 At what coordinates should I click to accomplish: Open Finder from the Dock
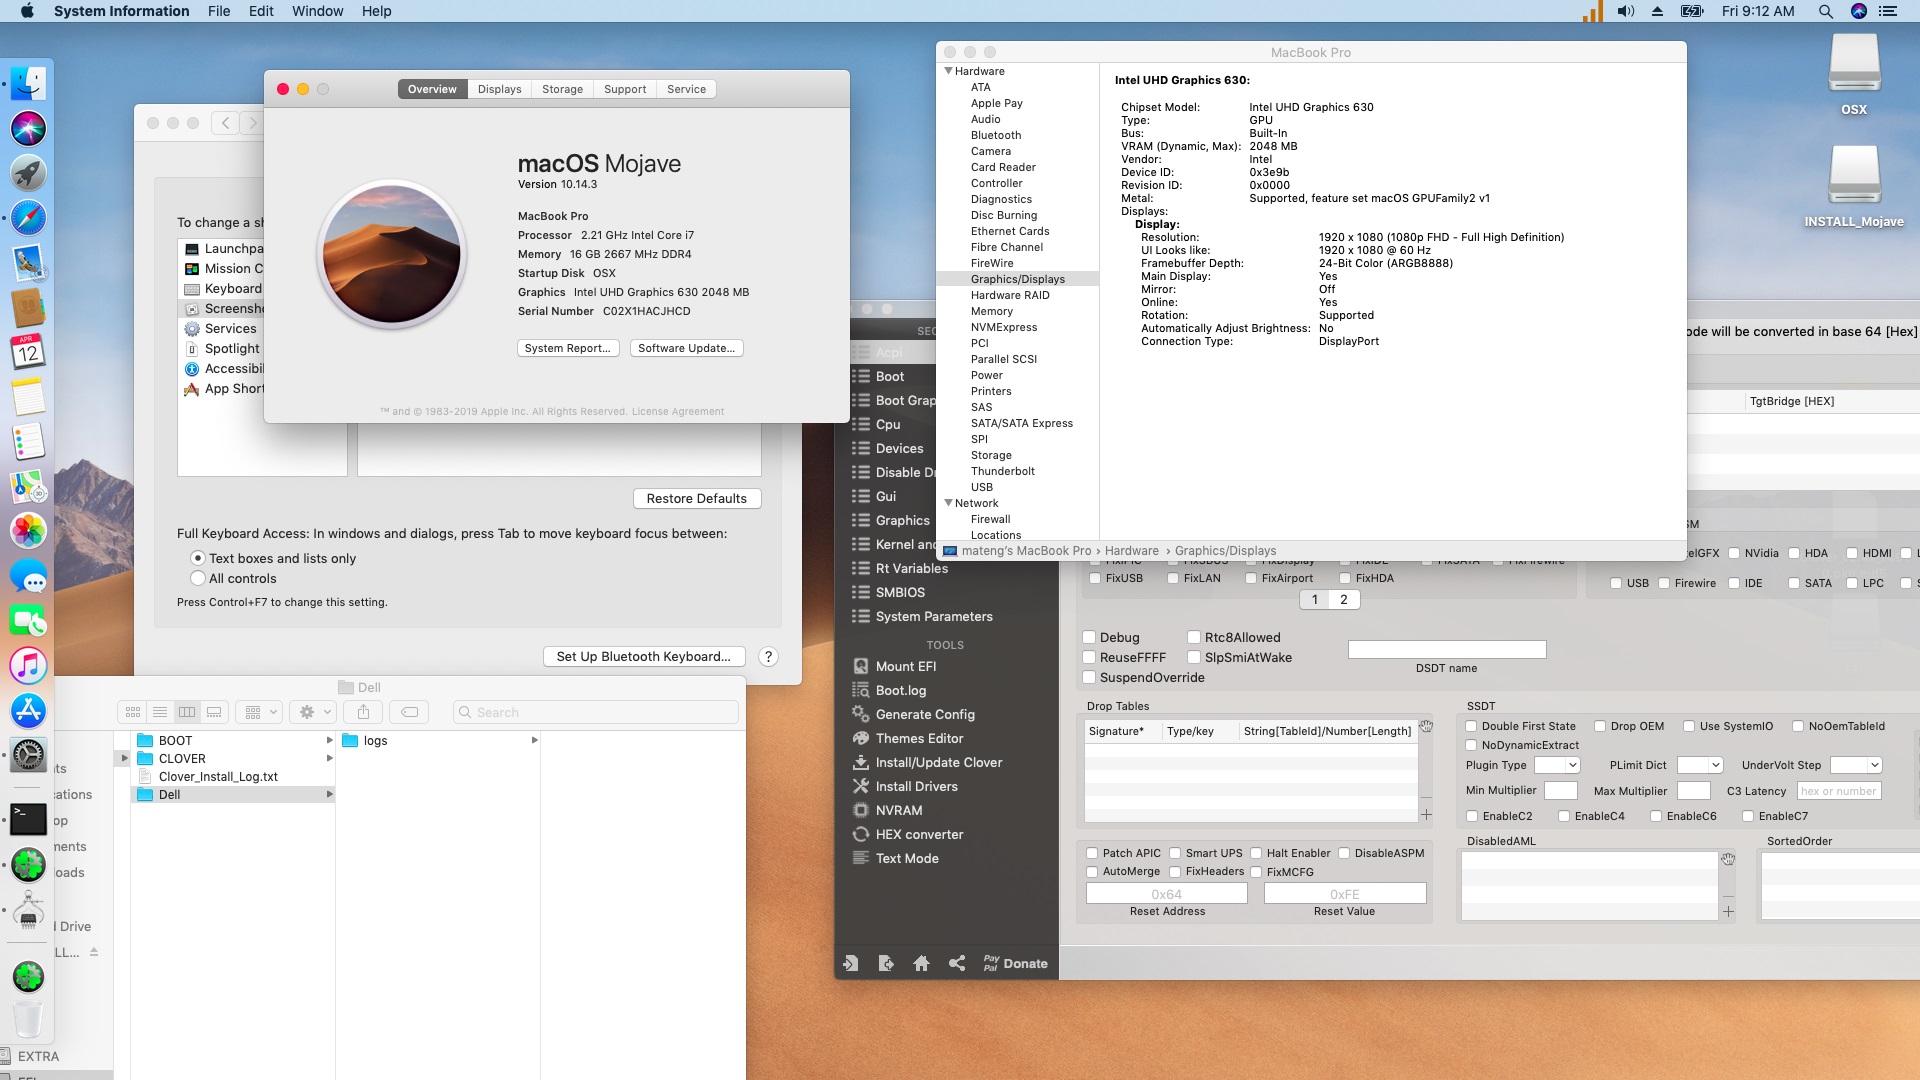tap(28, 84)
